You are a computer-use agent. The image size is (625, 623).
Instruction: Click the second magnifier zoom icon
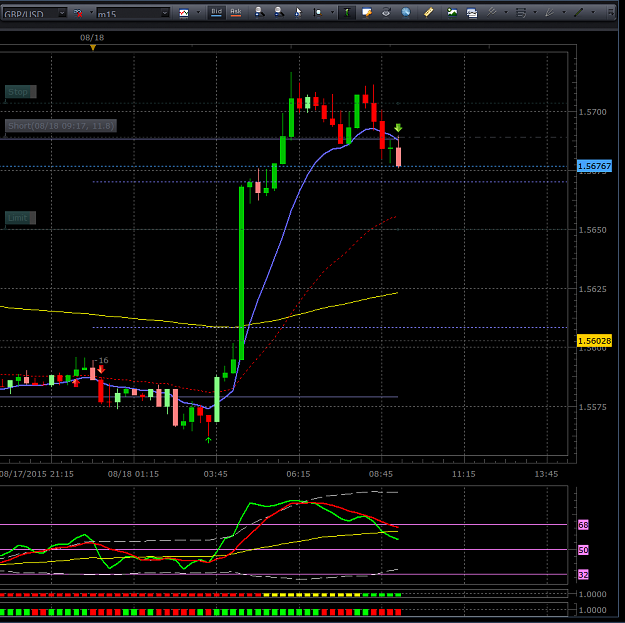click(279, 12)
